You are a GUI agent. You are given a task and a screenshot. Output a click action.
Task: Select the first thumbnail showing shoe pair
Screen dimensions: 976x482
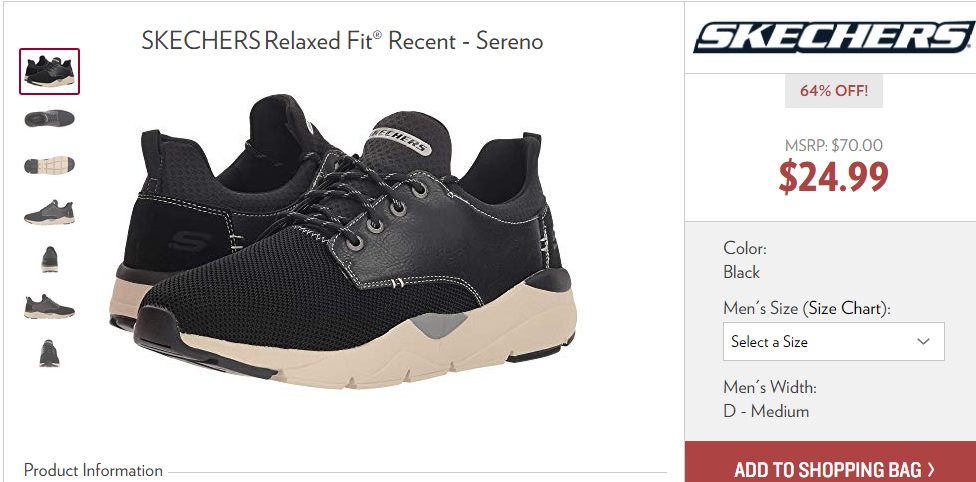[x=49, y=71]
